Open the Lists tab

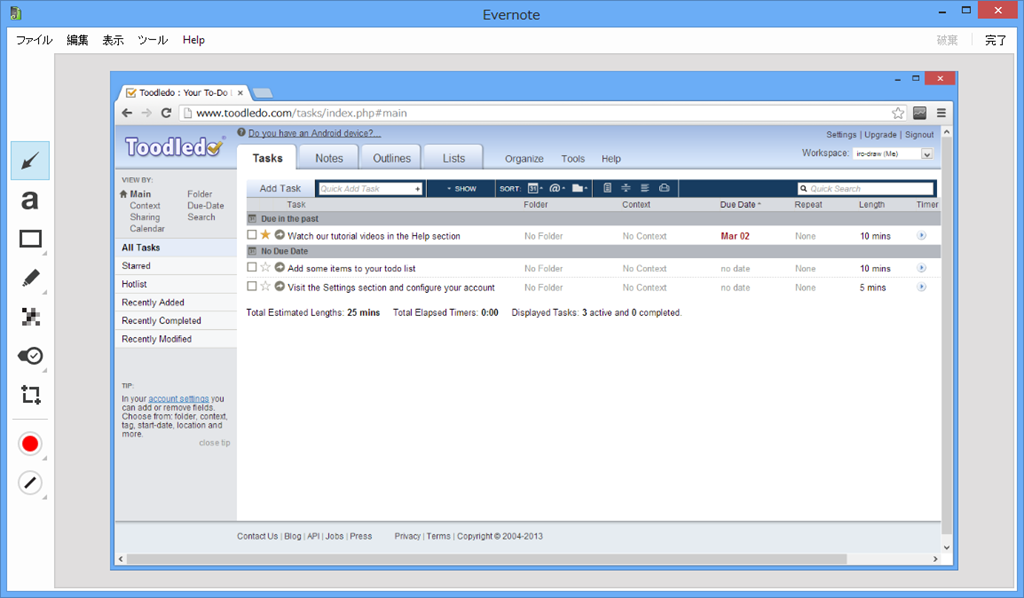(453, 158)
